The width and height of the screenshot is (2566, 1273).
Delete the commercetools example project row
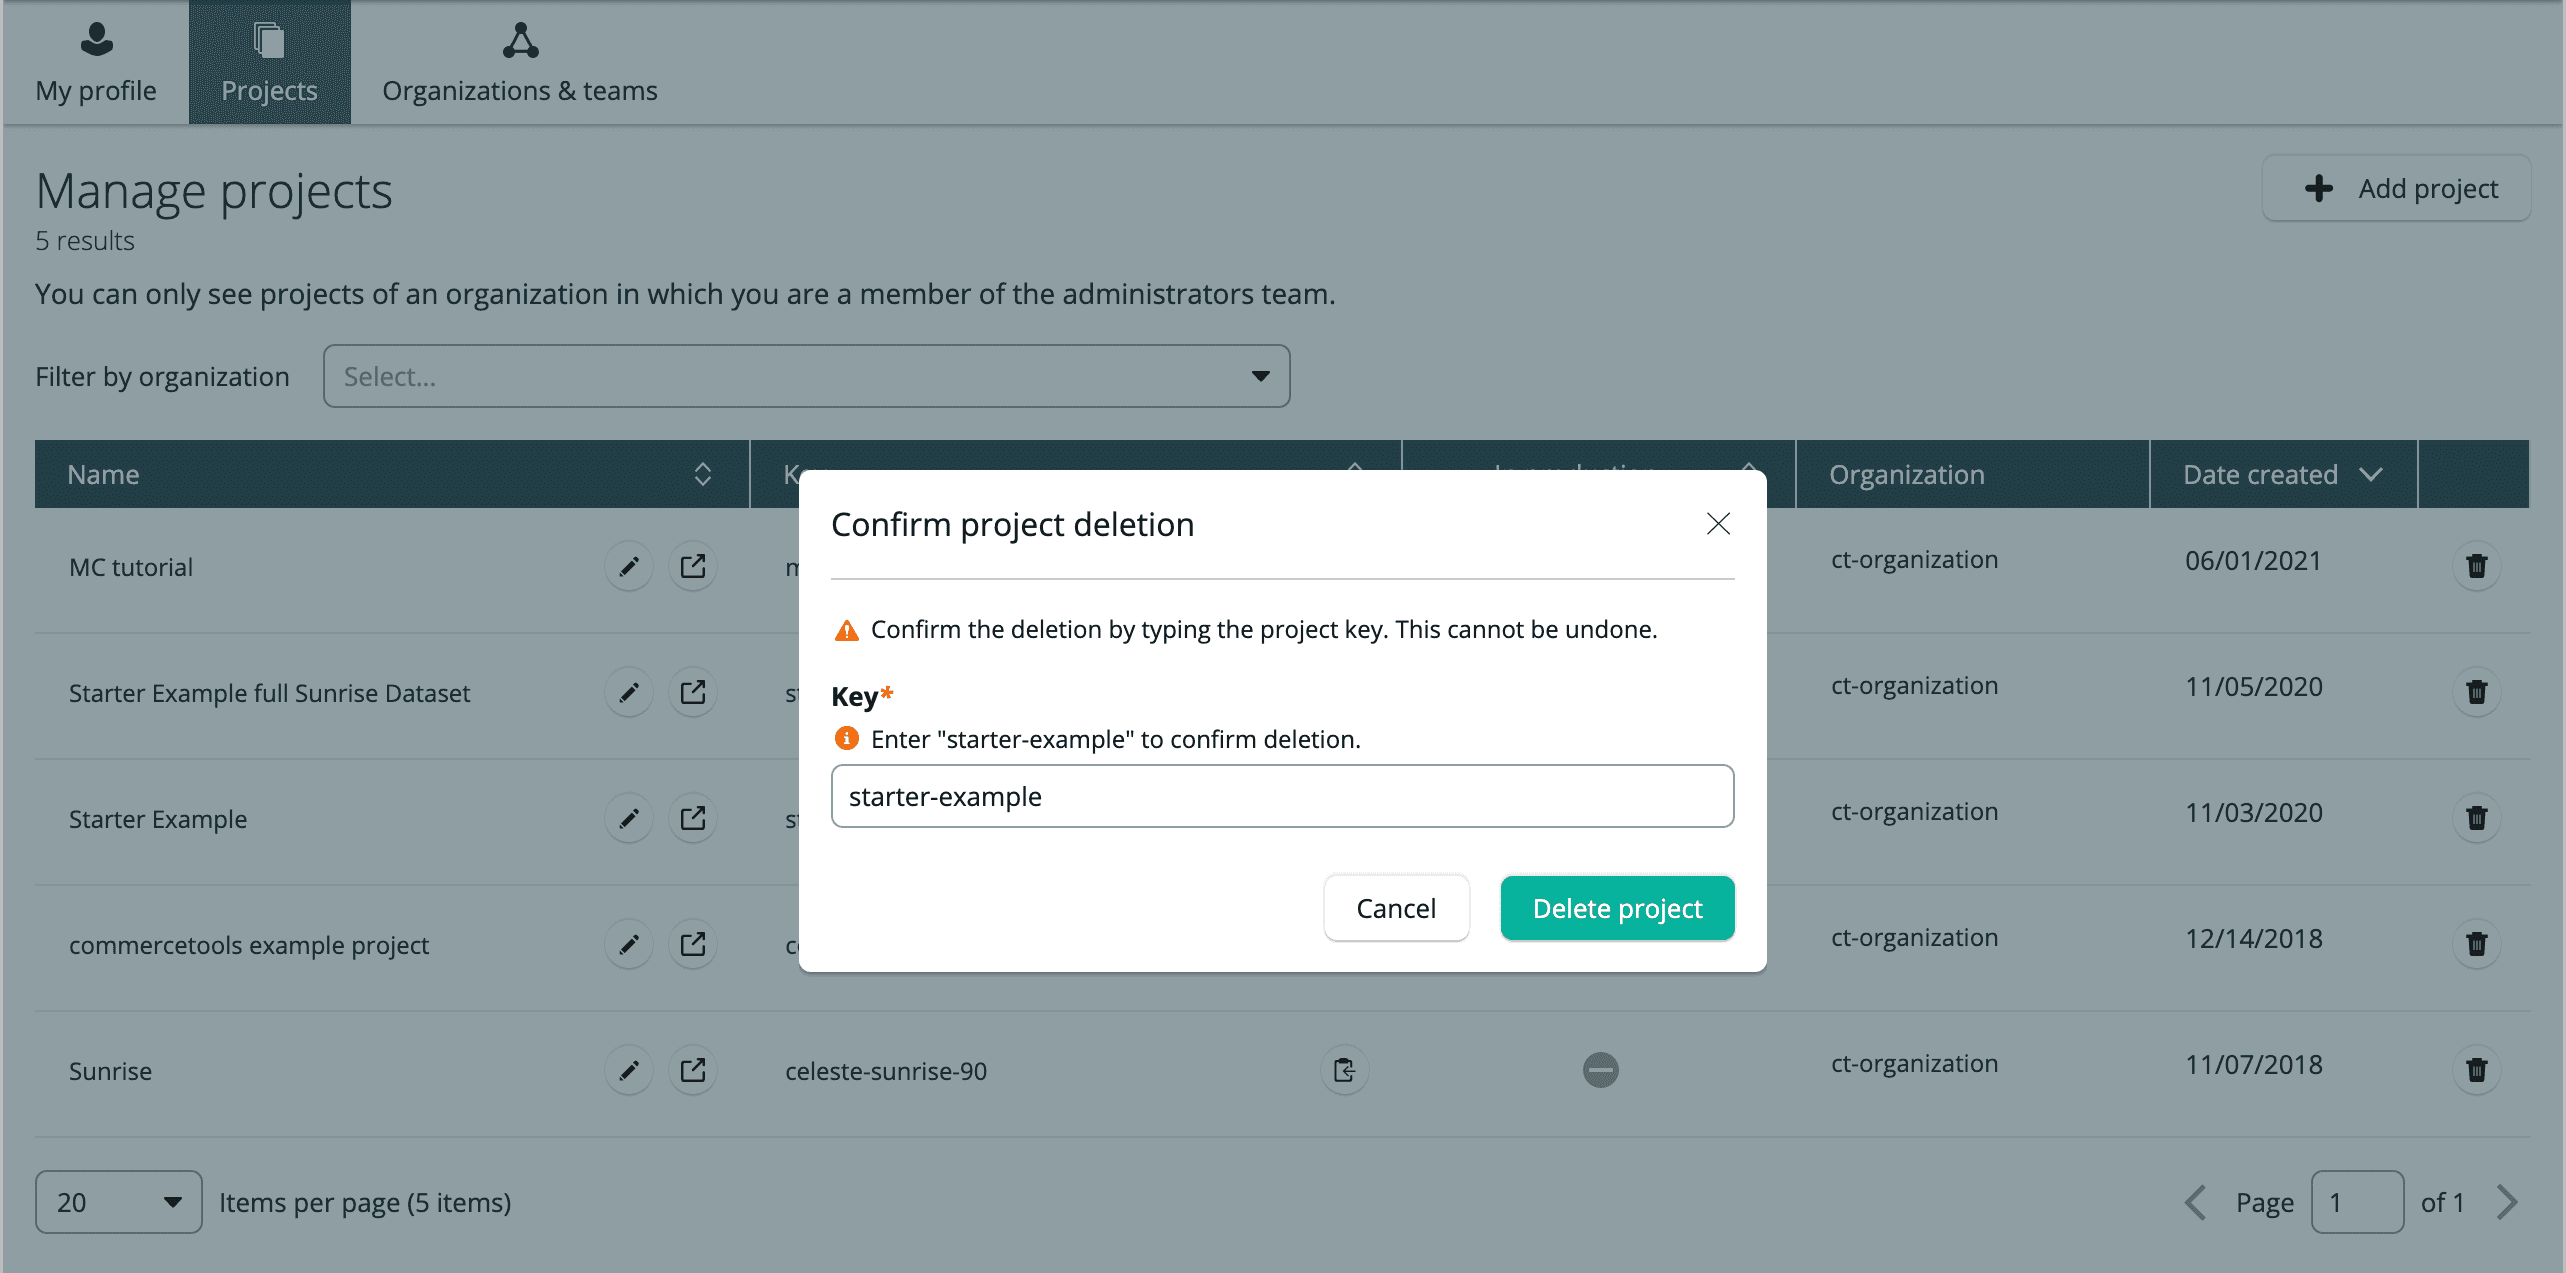coord(2476,944)
